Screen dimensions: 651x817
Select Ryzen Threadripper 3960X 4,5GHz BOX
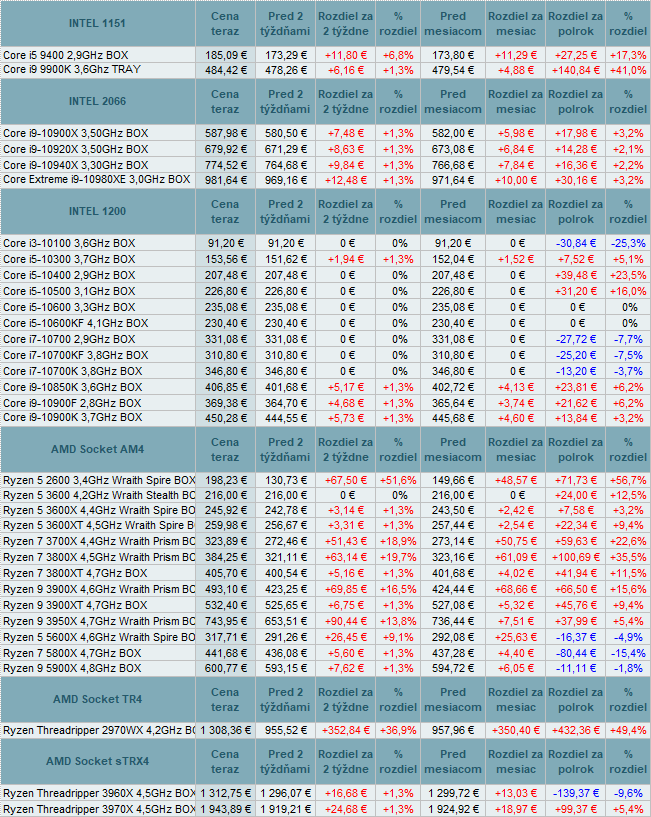coord(99,794)
